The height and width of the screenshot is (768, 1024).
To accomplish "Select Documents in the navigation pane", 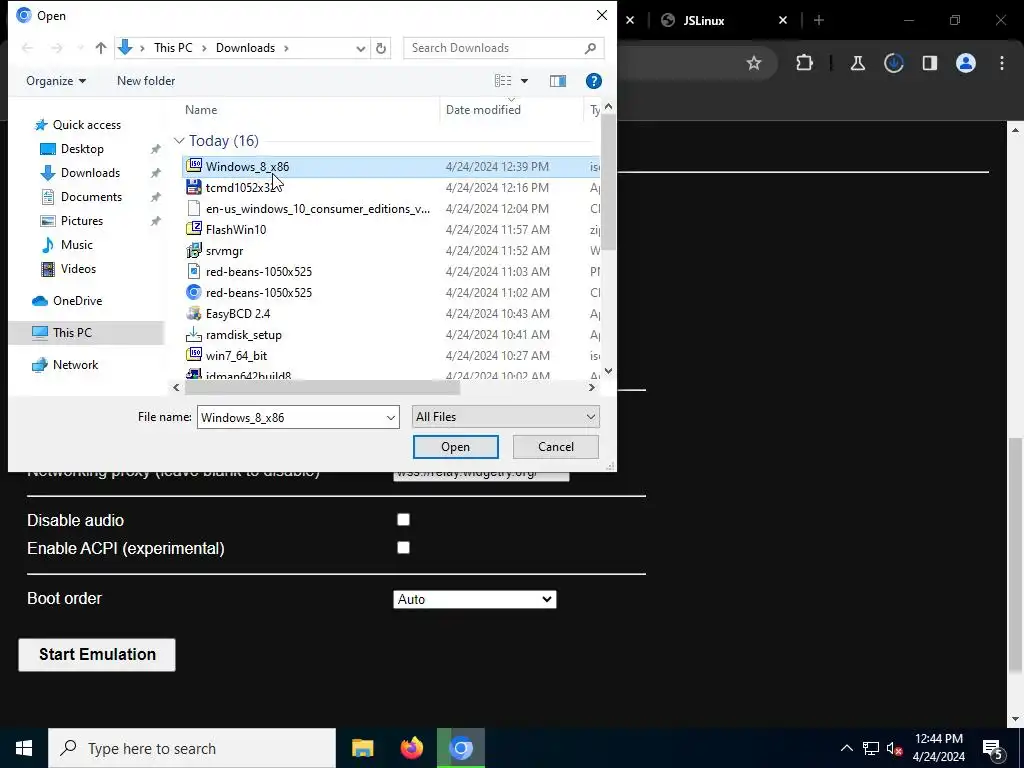I will point(91,197).
